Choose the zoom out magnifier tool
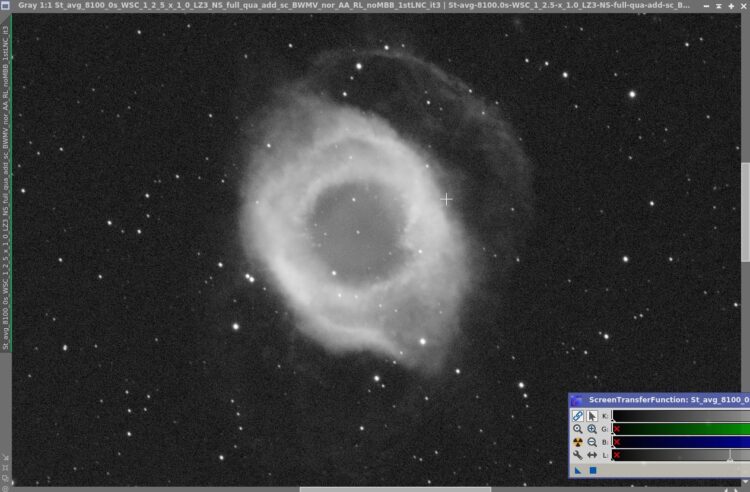This screenshot has width=750, height=492. (x=592, y=442)
